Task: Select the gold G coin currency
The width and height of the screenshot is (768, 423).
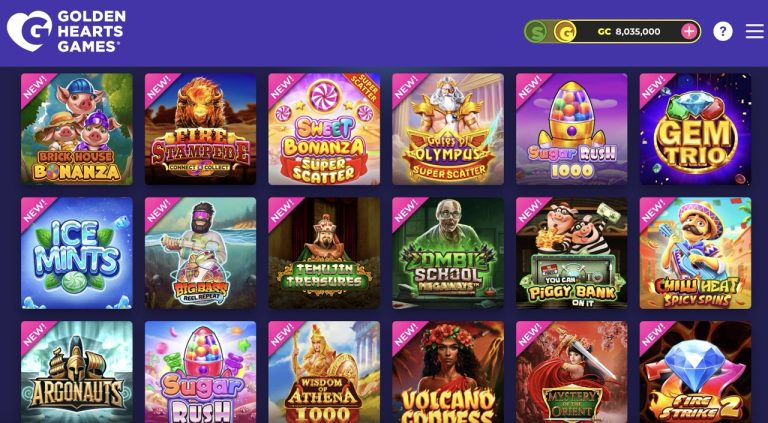Action: pyautogui.click(x=565, y=32)
